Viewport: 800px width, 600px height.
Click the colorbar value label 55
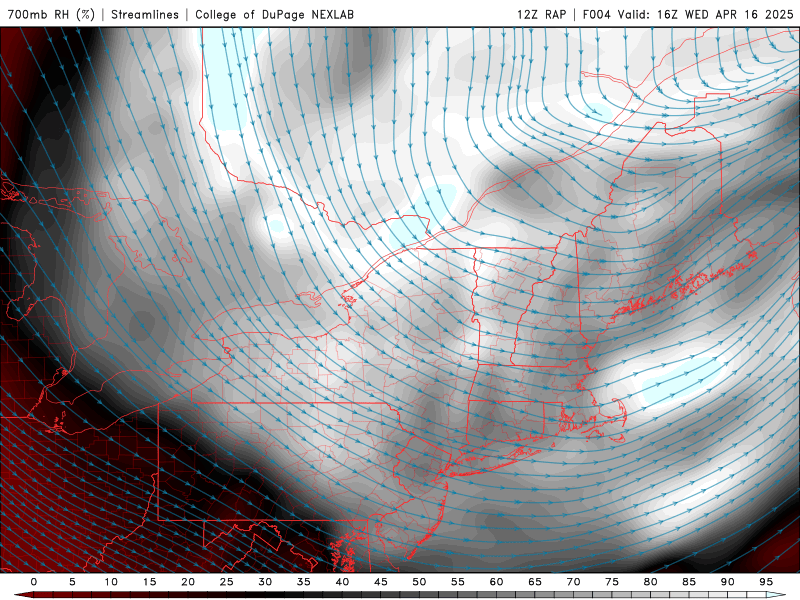pyautogui.click(x=458, y=582)
